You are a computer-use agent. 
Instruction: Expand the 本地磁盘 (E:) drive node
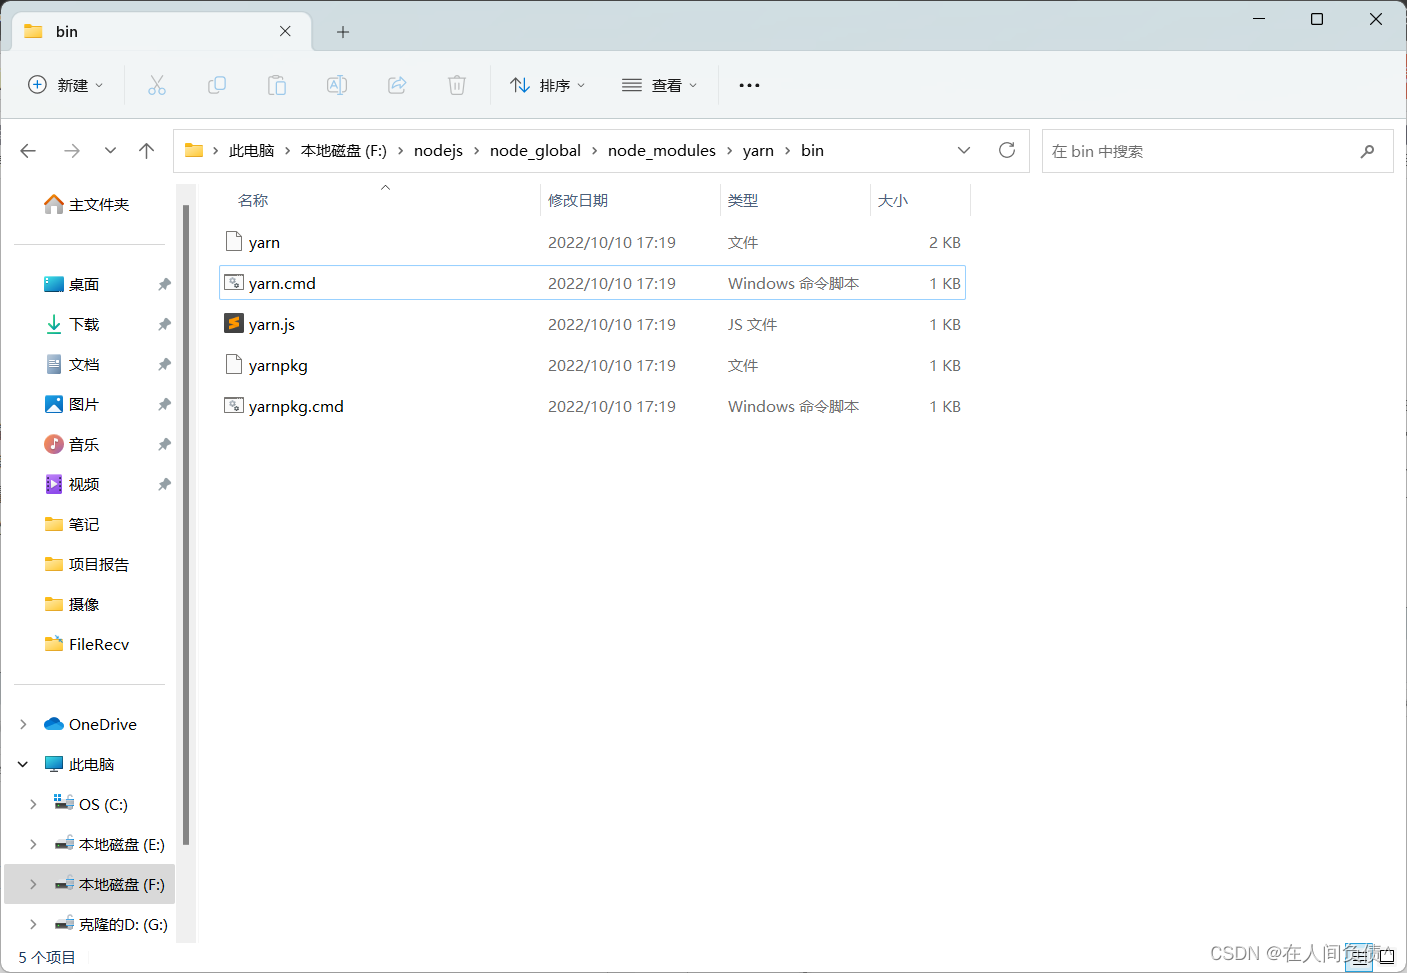33,844
